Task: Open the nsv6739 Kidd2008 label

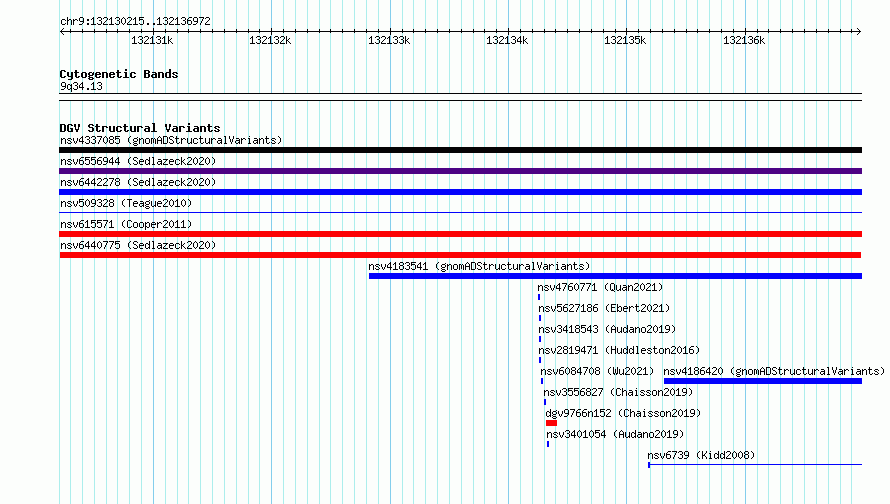Action: tap(701, 455)
